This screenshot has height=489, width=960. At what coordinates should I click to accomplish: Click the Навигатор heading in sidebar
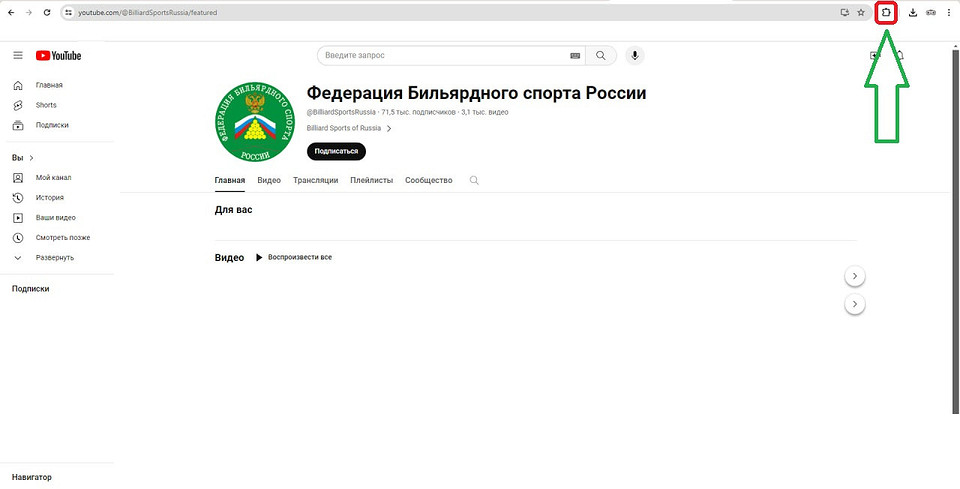tap(32, 477)
